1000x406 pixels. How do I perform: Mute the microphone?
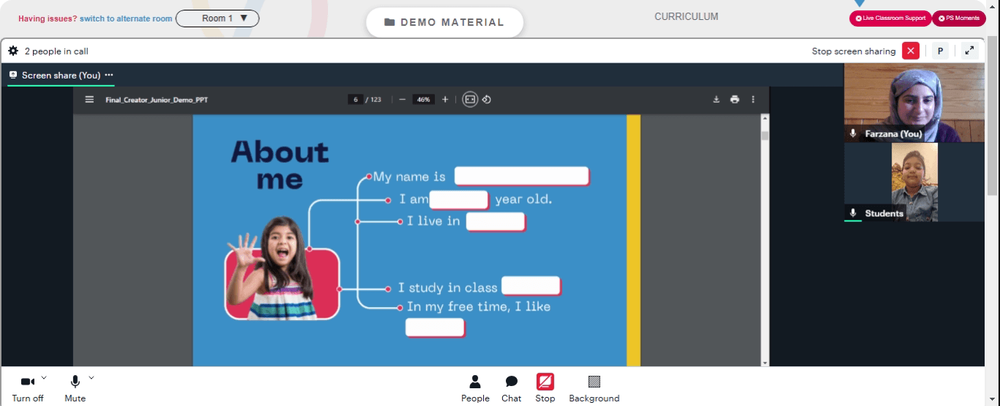pos(75,389)
